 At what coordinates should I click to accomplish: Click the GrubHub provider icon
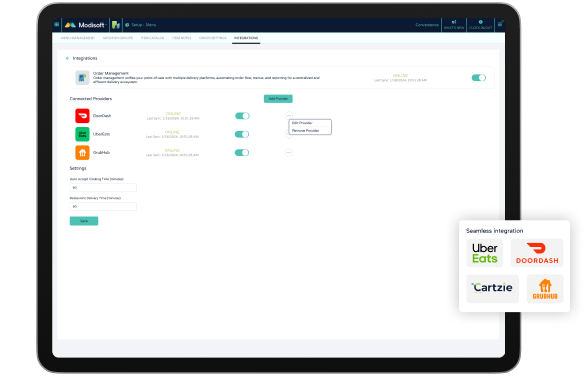tap(82, 153)
